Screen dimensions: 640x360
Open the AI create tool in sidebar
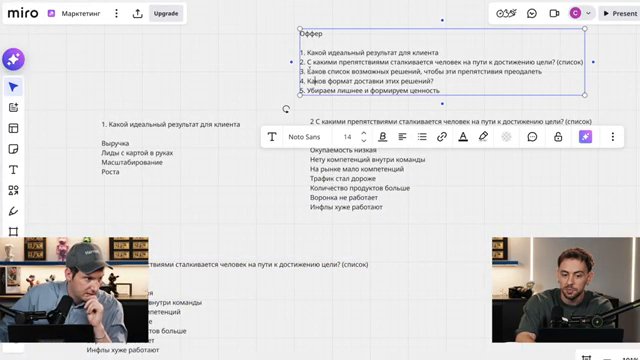(13, 108)
